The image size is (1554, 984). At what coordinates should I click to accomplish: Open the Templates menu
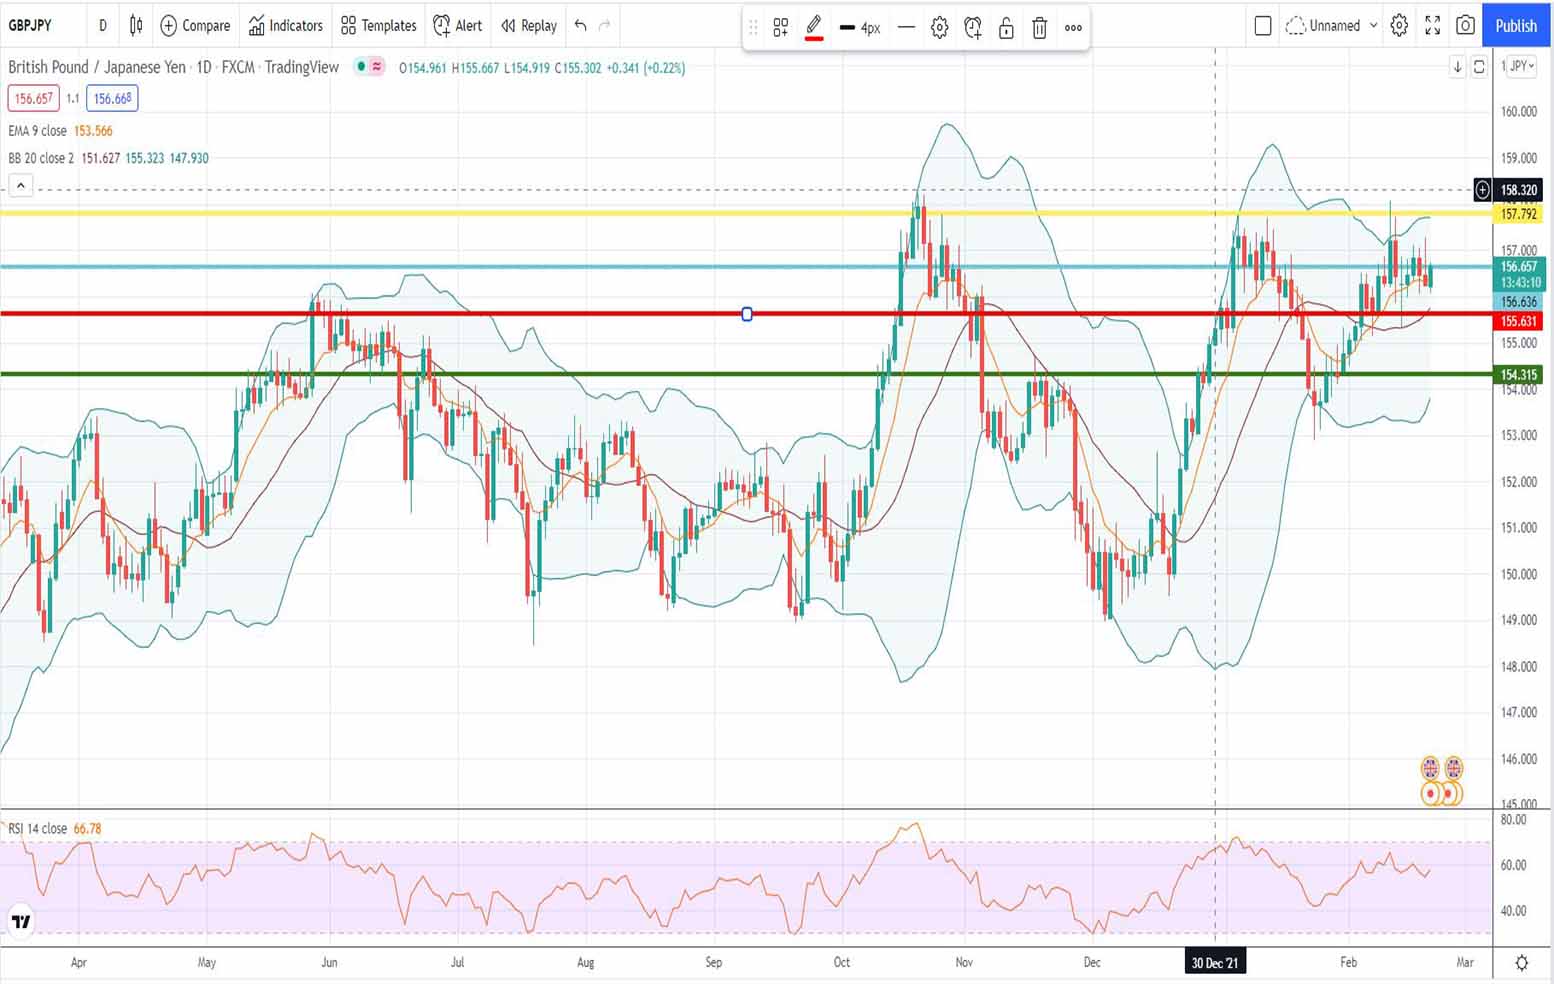pyautogui.click(x=378, y=26)
